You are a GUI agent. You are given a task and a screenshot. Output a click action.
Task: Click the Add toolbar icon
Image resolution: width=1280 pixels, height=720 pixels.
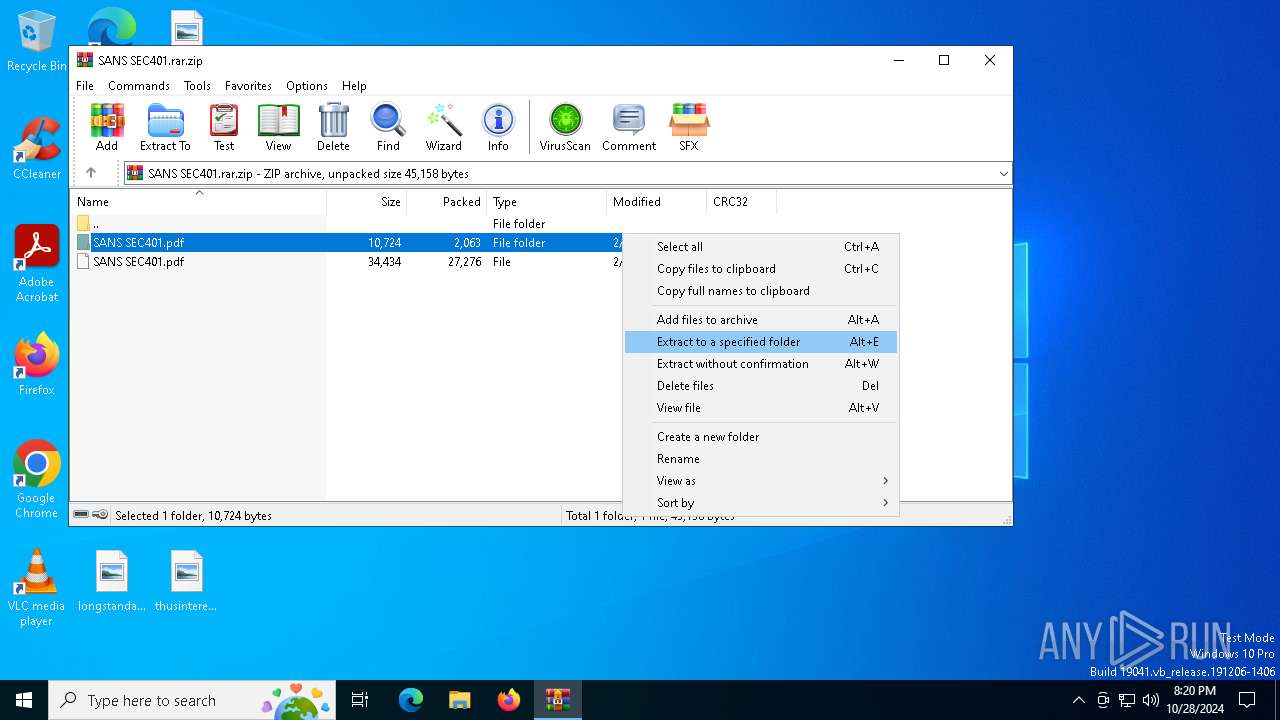[107, 127]
